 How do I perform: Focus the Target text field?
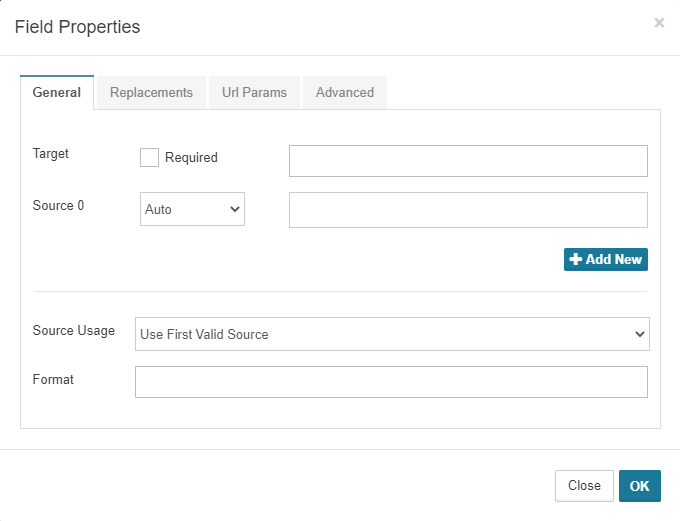(x=468, y=161)
